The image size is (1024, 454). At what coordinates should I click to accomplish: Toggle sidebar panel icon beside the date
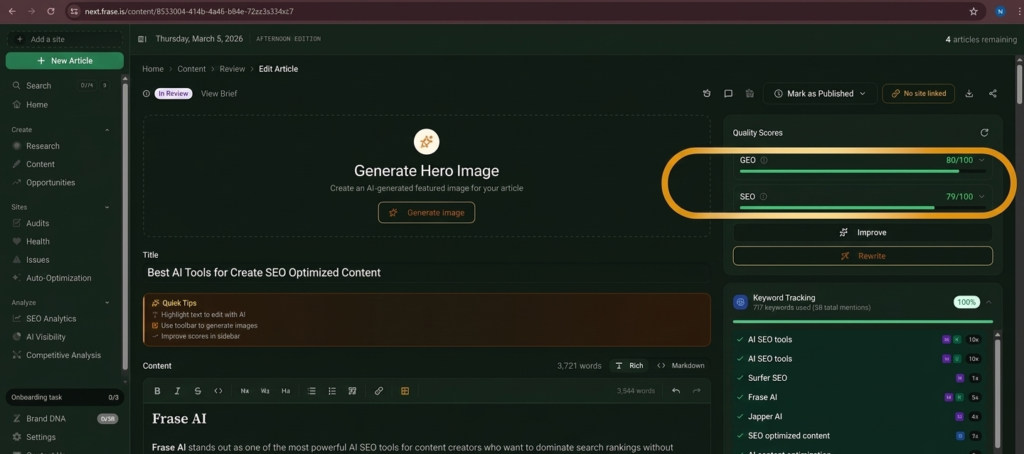coord(142,39)
